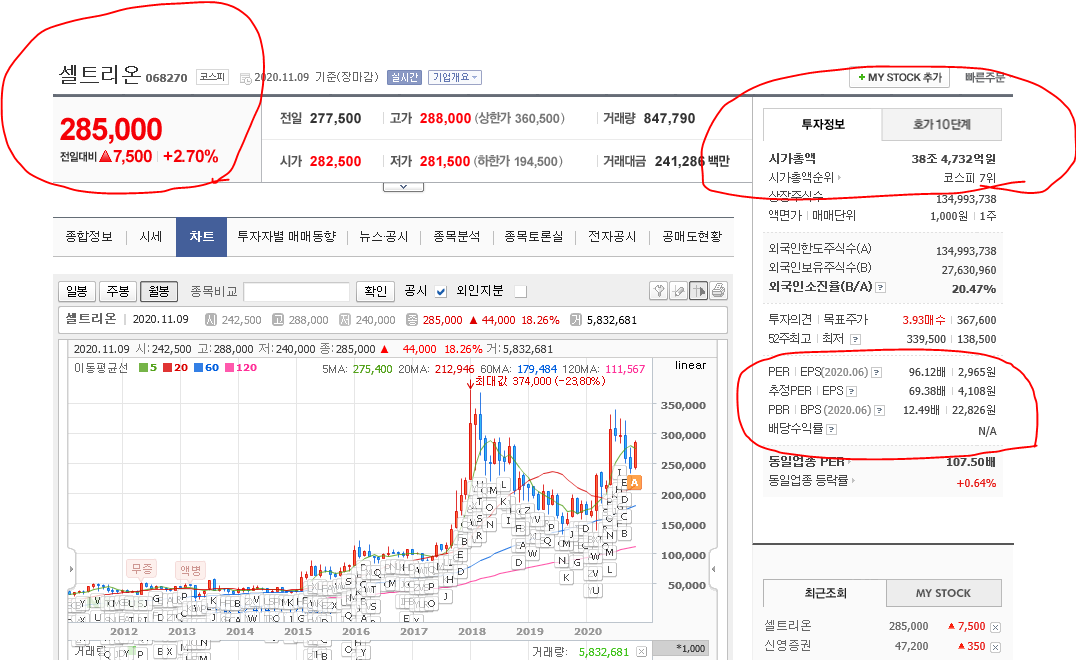Switch to the 호가10단계 tab
The height and width of the screenshot is (660, 1076).
[942, 125]
